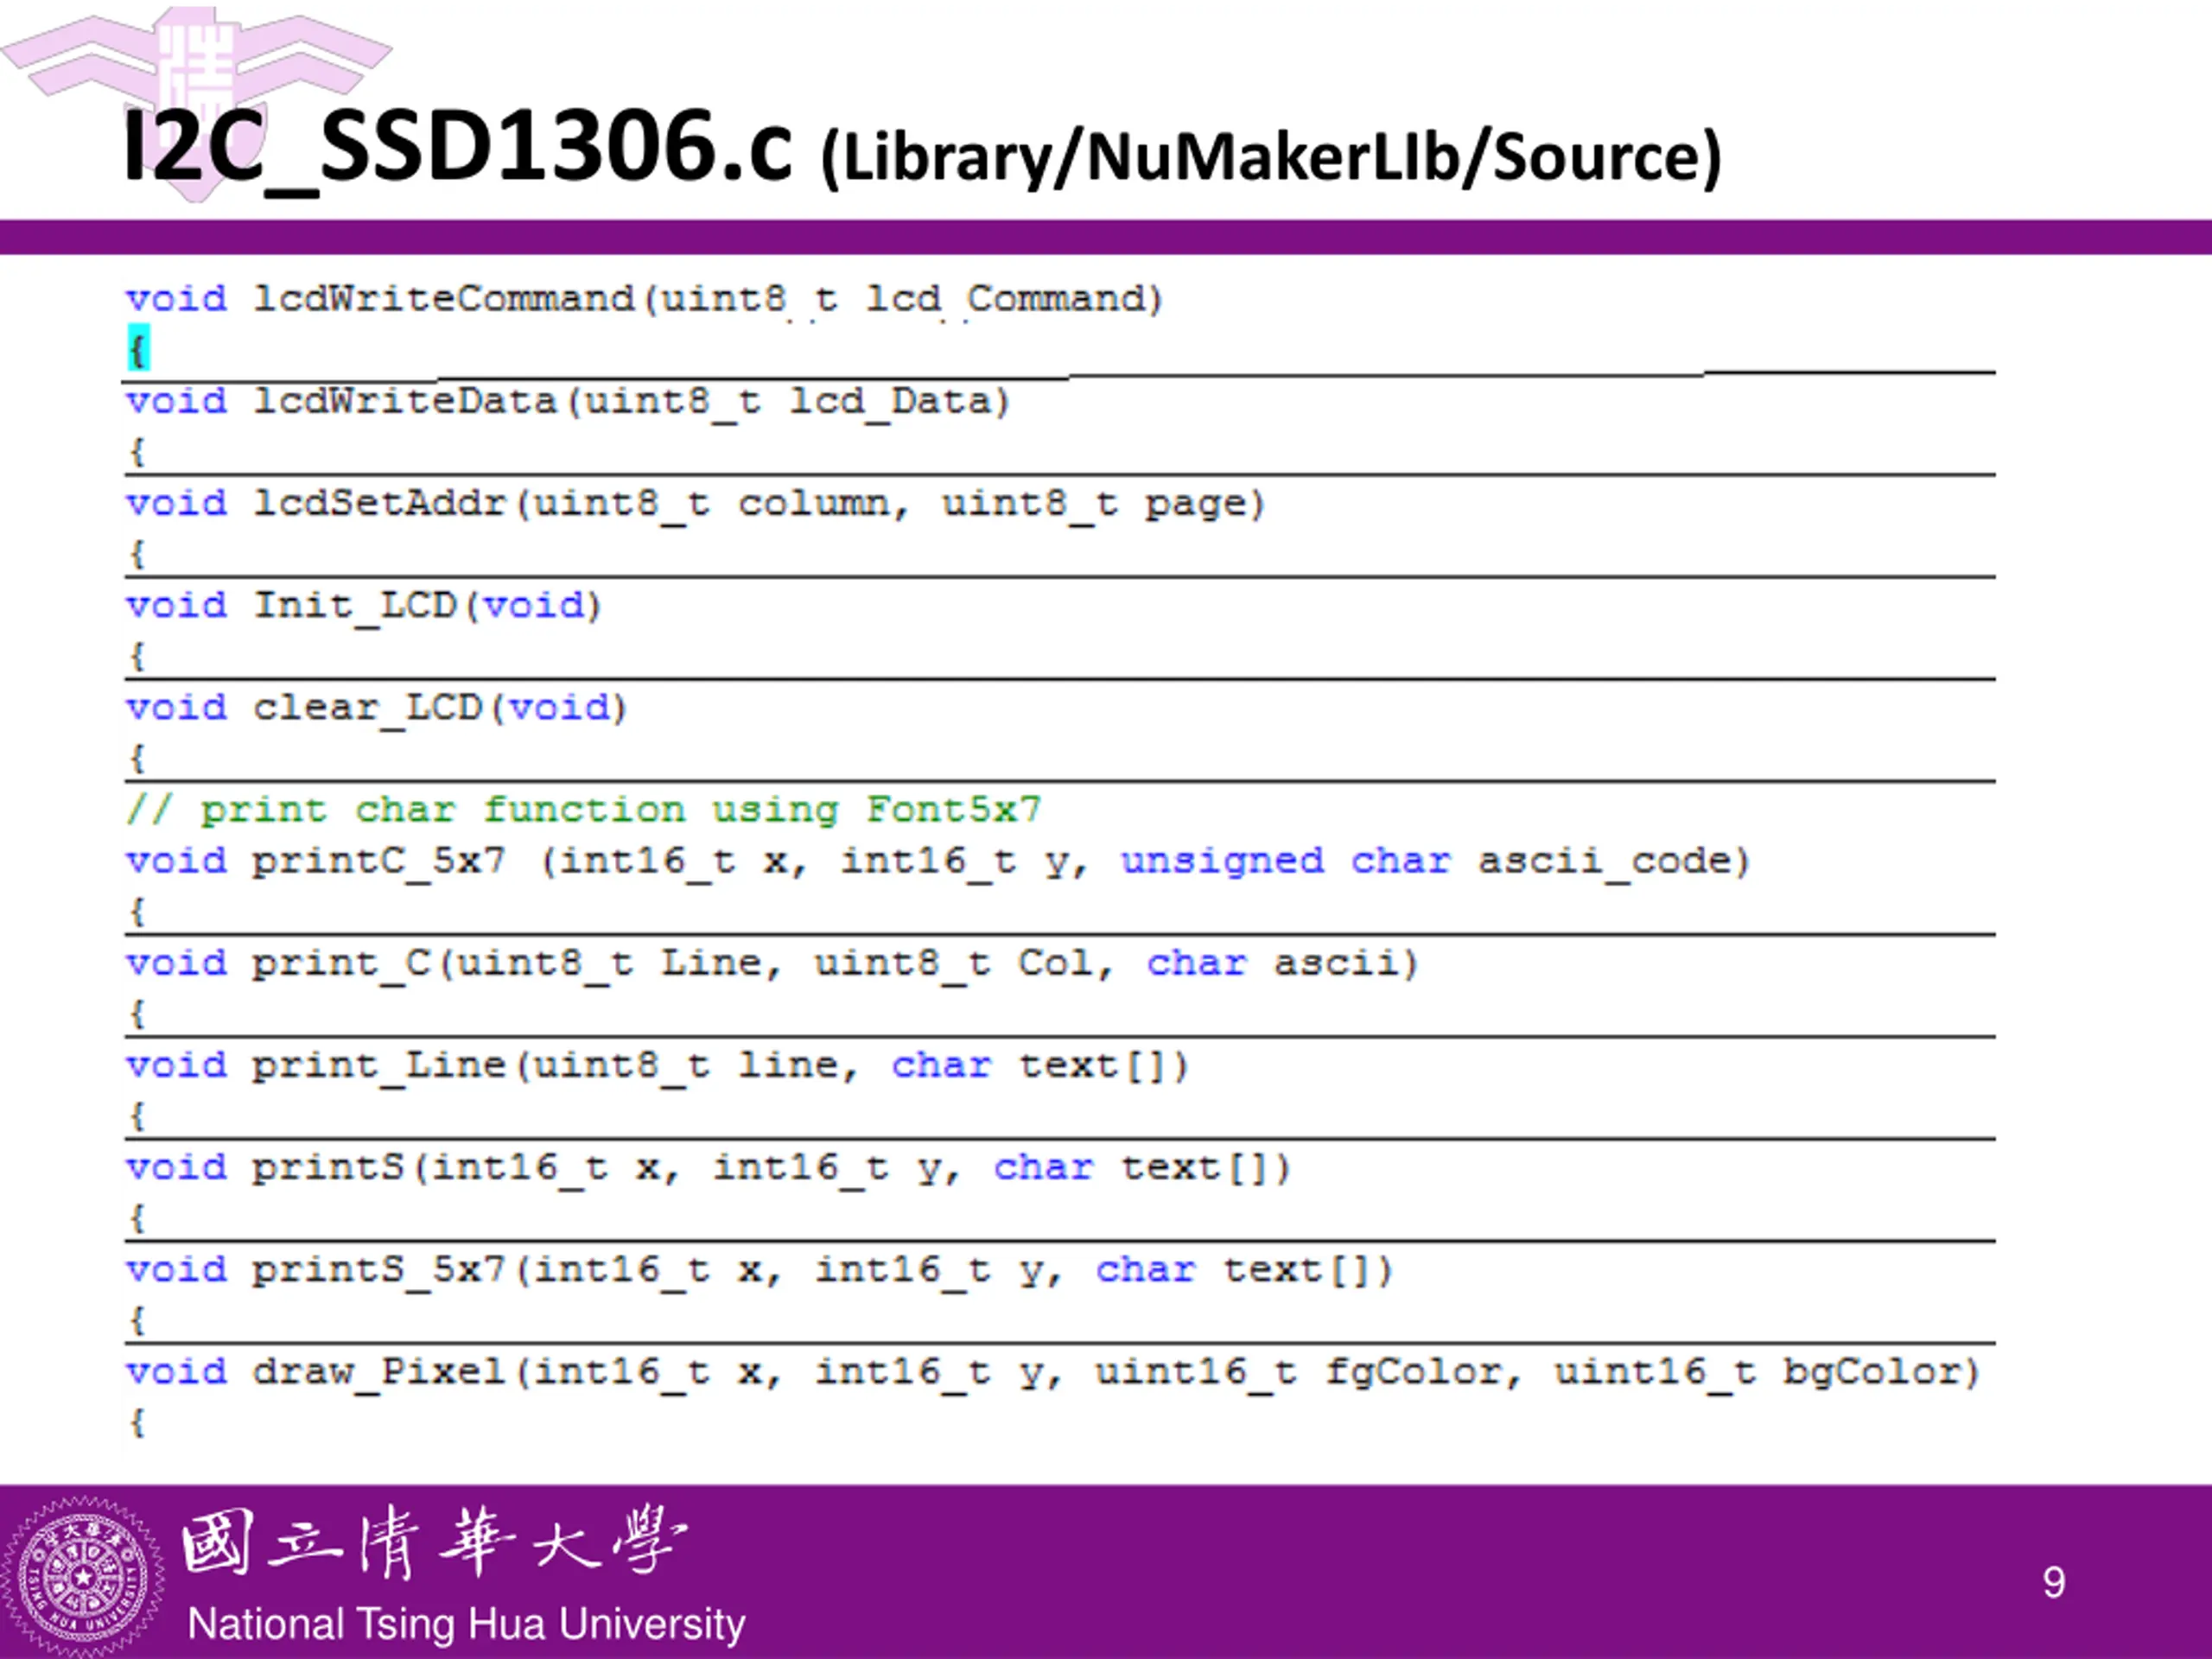This screenshot has width=2212, height=1659.
Task: Click on Init_LCD(void) declaration
Action: [363, 606]
